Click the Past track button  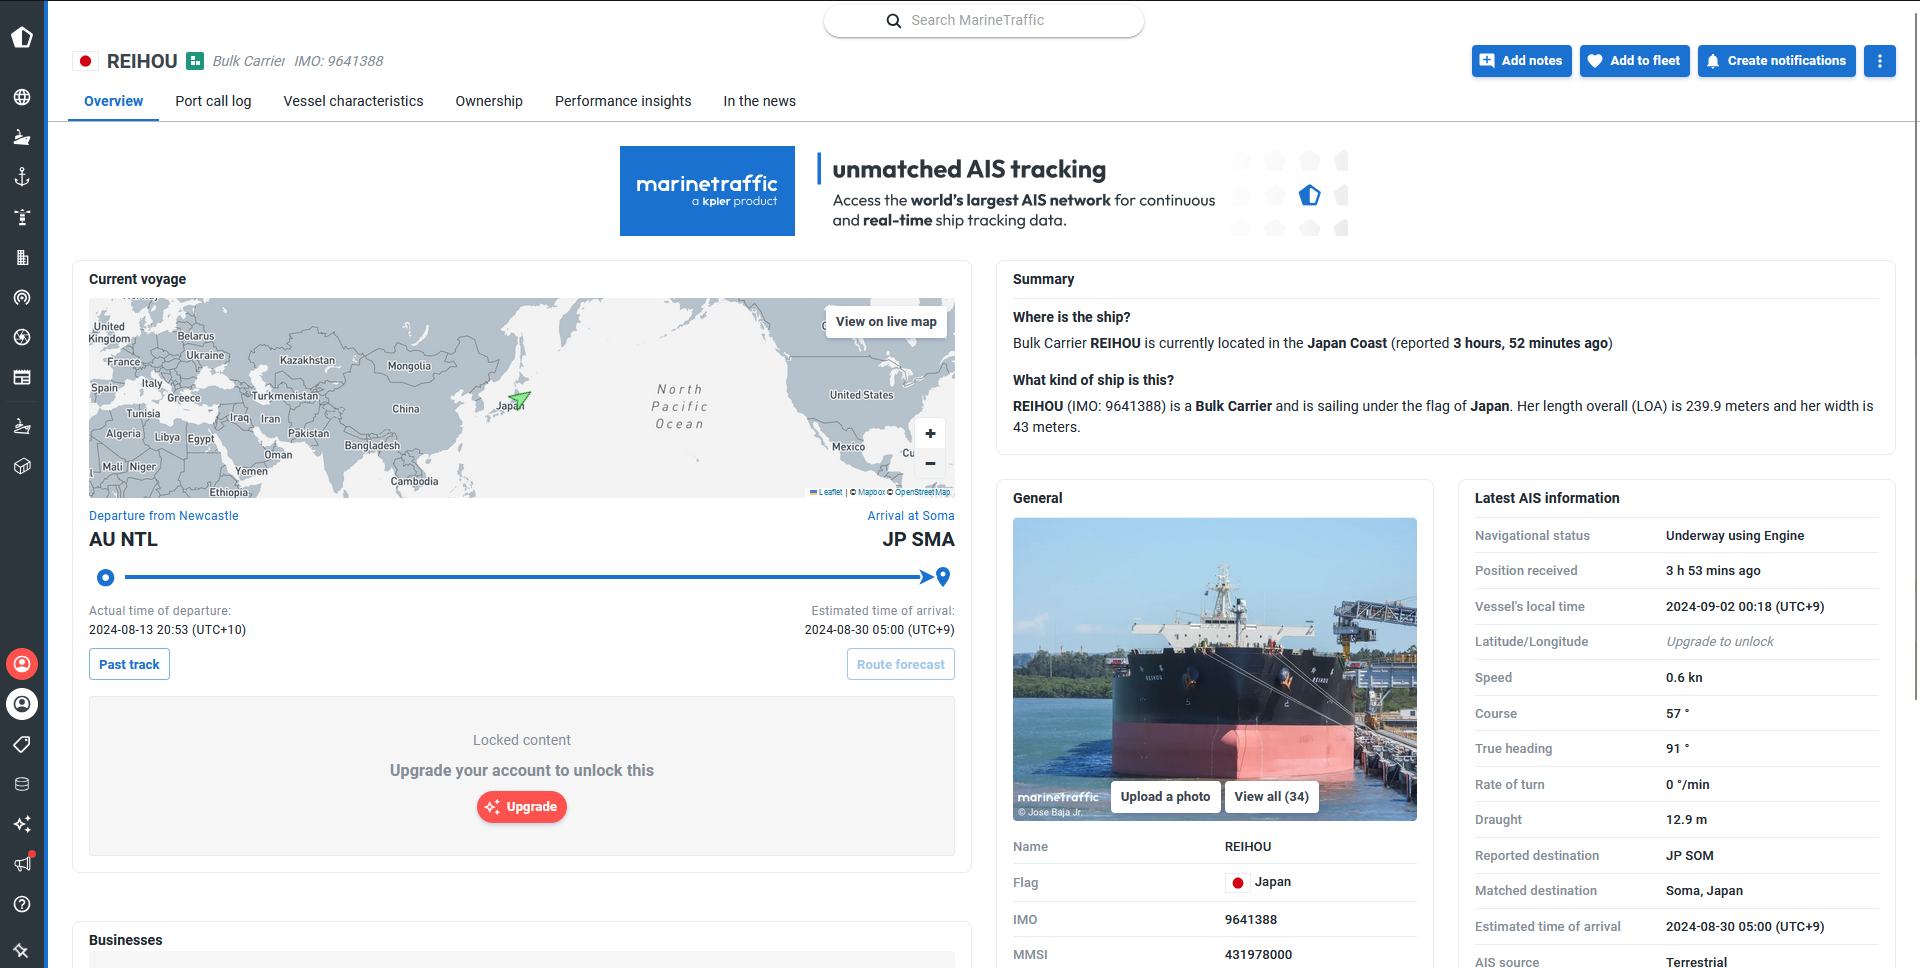tap(129, 664)
